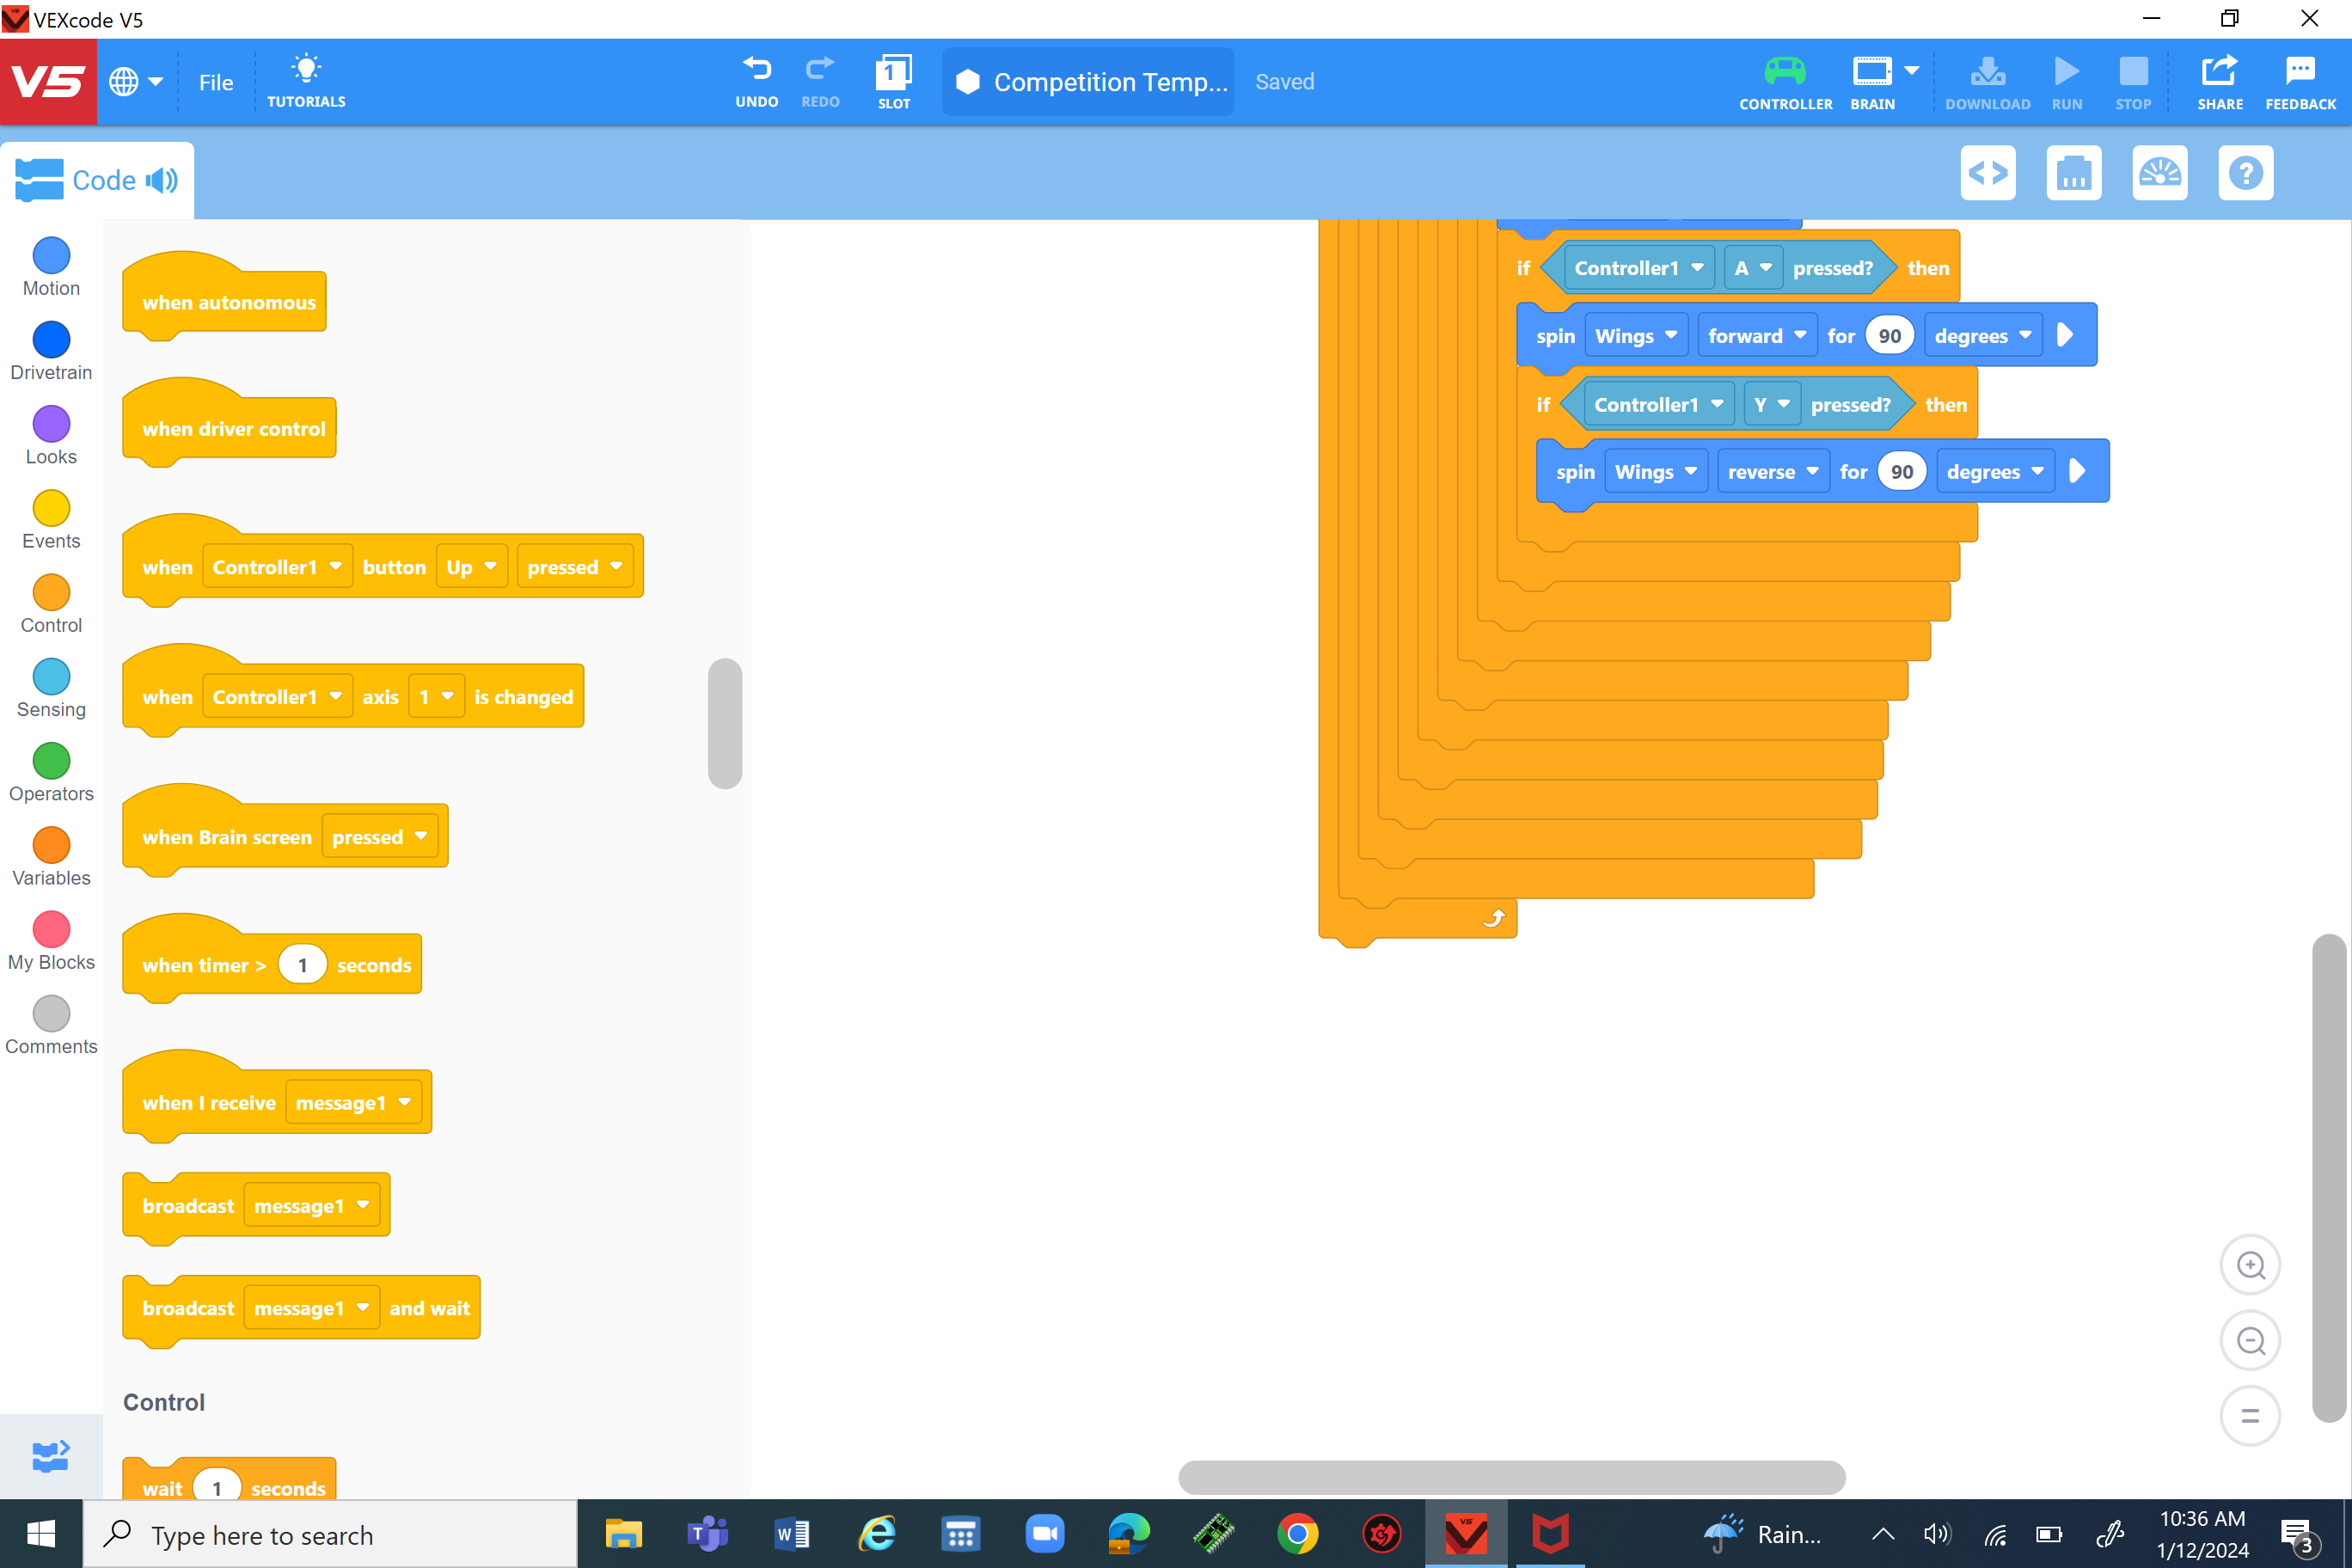Zoom out of the workspace
Viewport: 2352px width, 1568px height.
tap(2250, 1341)
